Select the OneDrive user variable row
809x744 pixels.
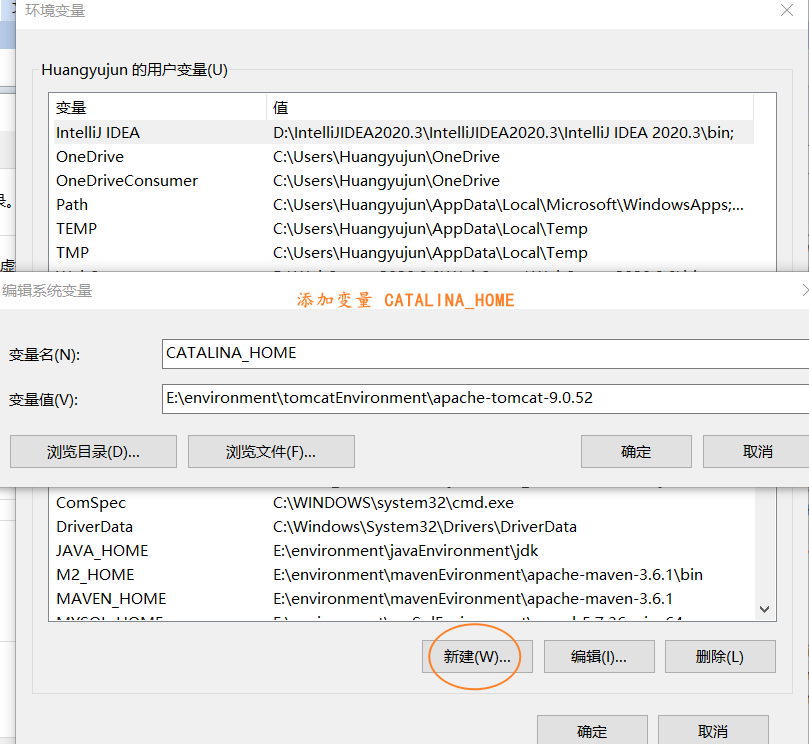403,157
